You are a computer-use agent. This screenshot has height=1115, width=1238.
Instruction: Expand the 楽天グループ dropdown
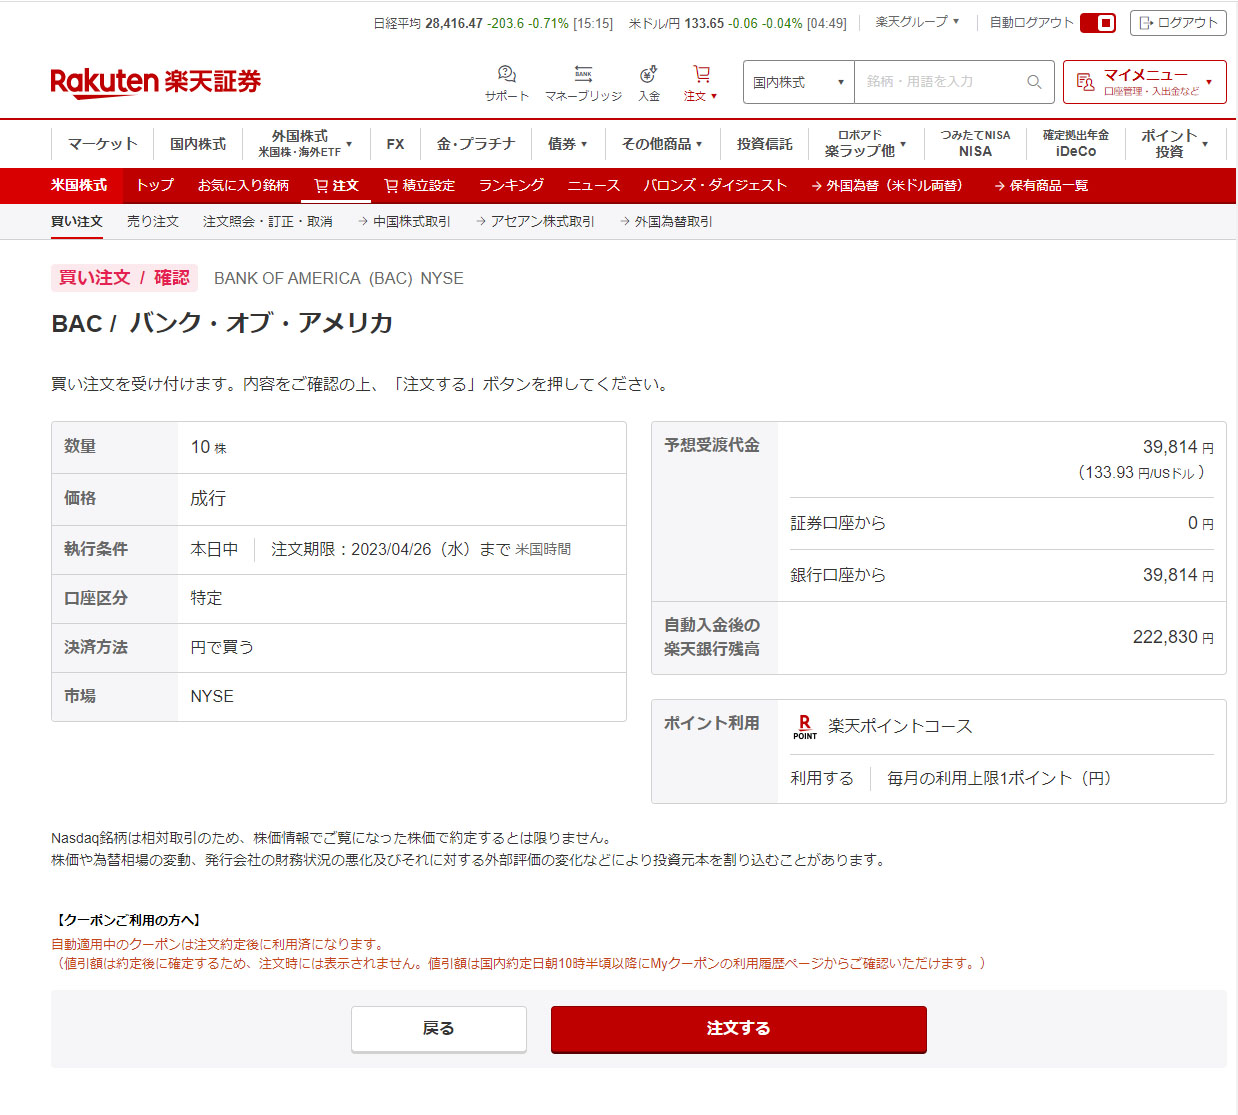coord(917,22)
